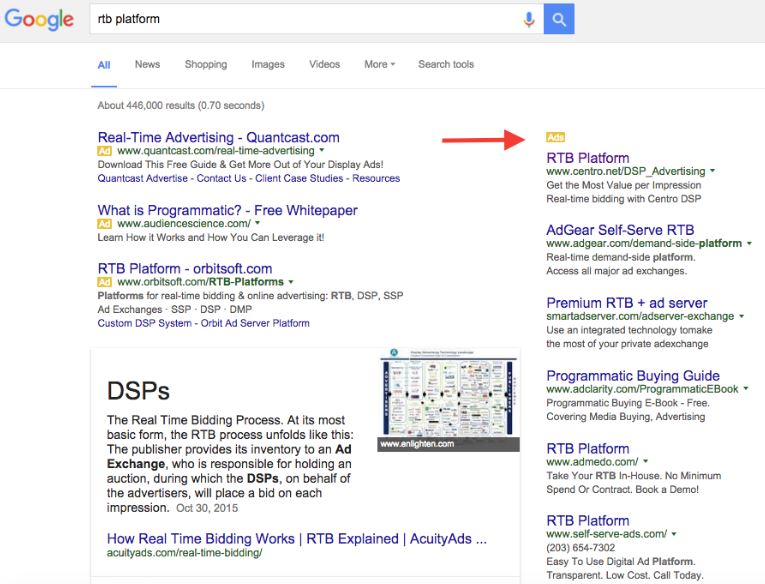Click the Quantcast Advertise sitelink

(x=142, y=178)
